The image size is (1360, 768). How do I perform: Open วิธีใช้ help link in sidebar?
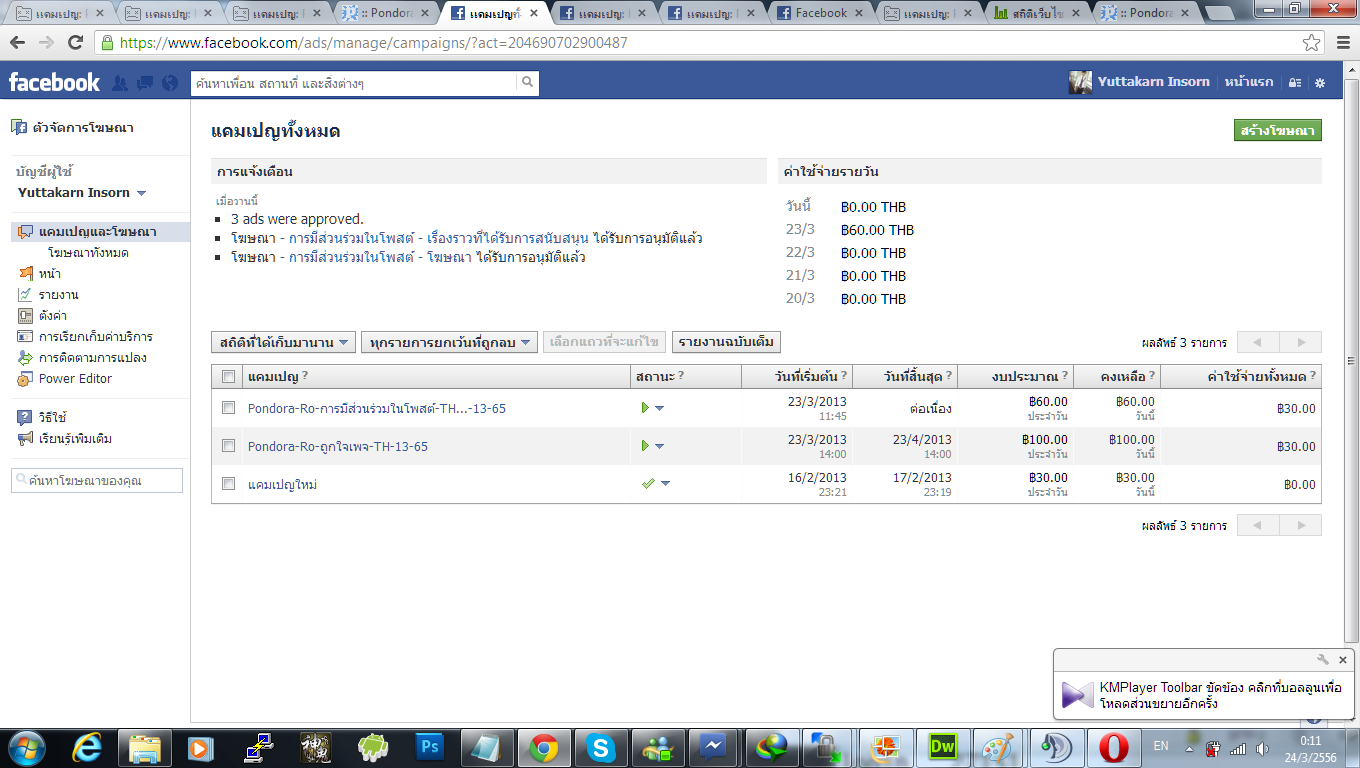52,417
